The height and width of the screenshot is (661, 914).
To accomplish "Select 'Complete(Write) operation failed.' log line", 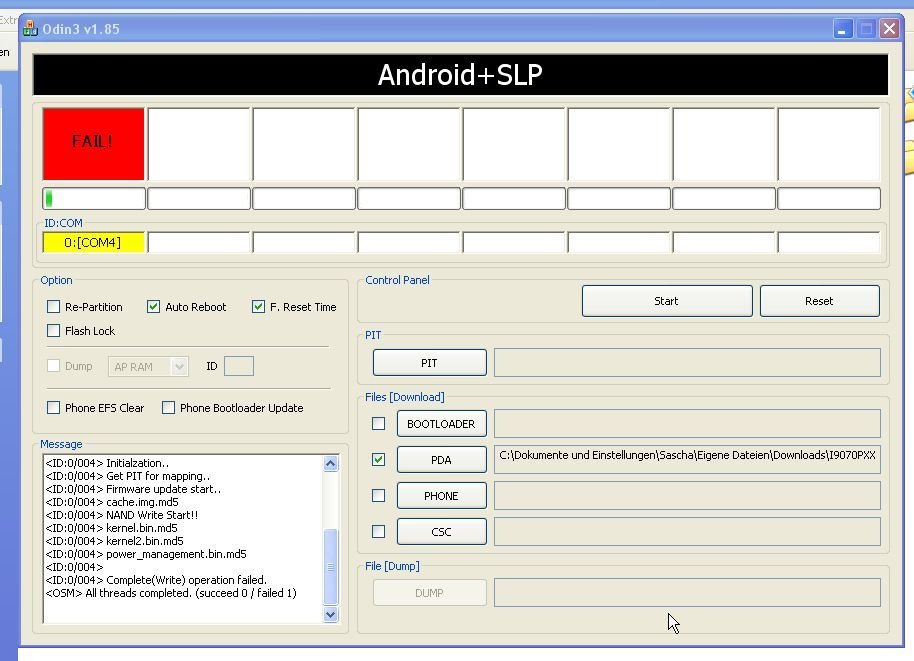I will [x=156, y=580].
